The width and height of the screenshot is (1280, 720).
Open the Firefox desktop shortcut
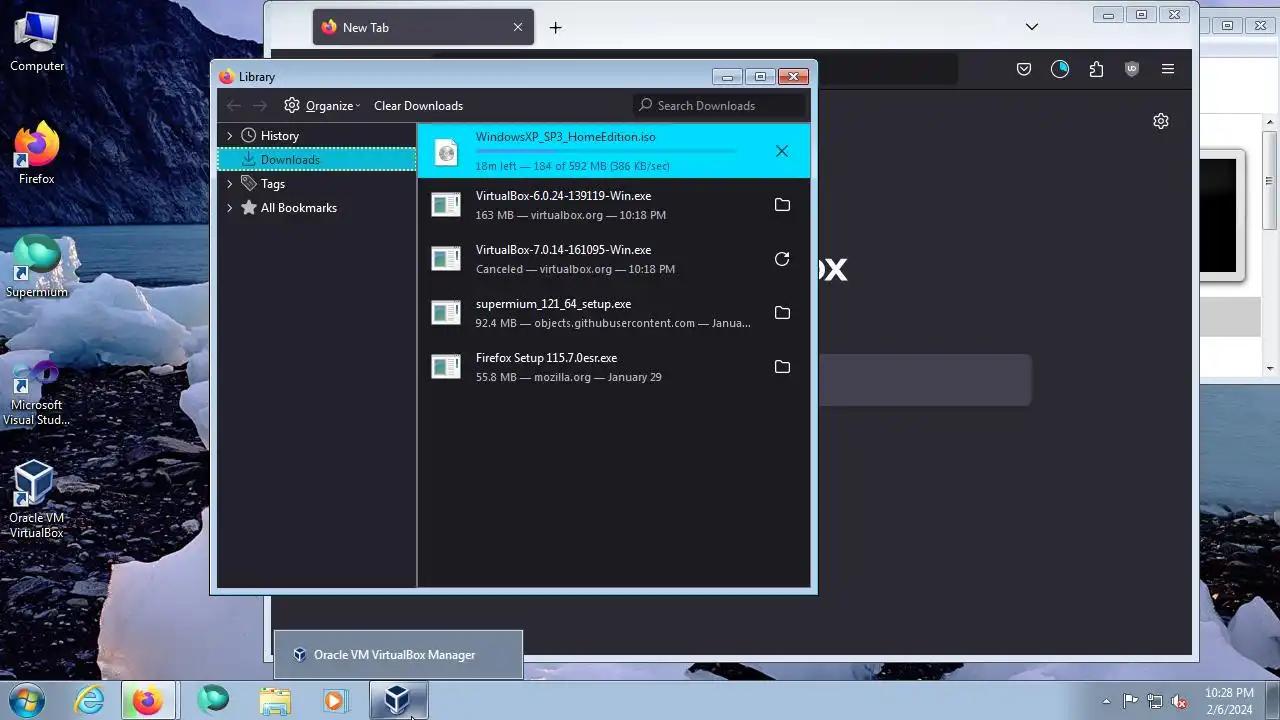(x=37, y=154)
